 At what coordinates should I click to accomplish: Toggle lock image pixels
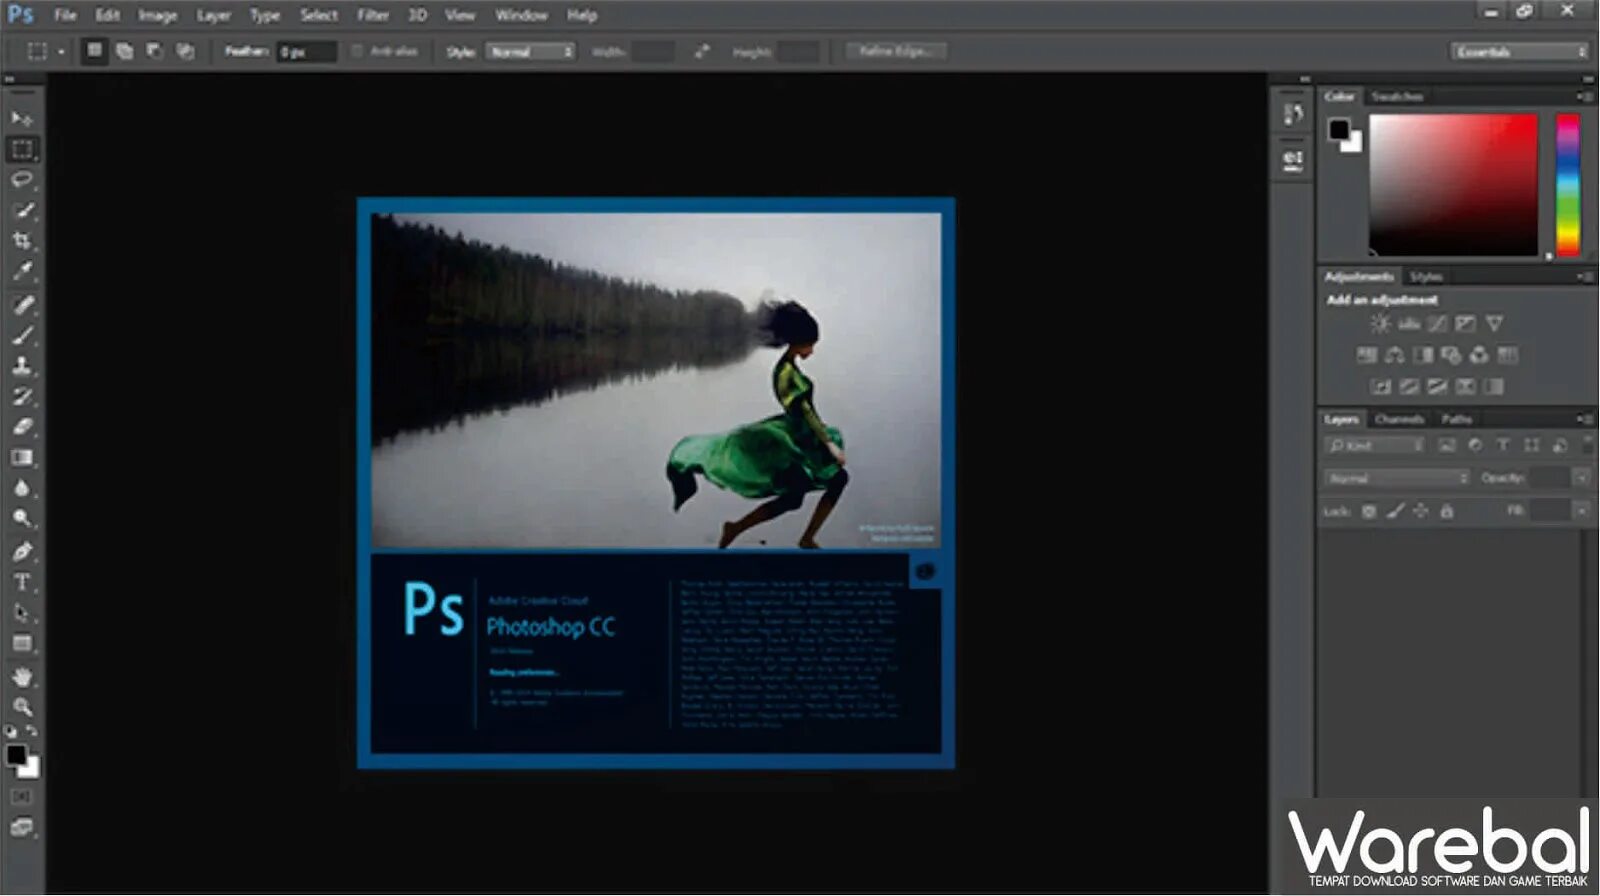(x=1395, y=511)
